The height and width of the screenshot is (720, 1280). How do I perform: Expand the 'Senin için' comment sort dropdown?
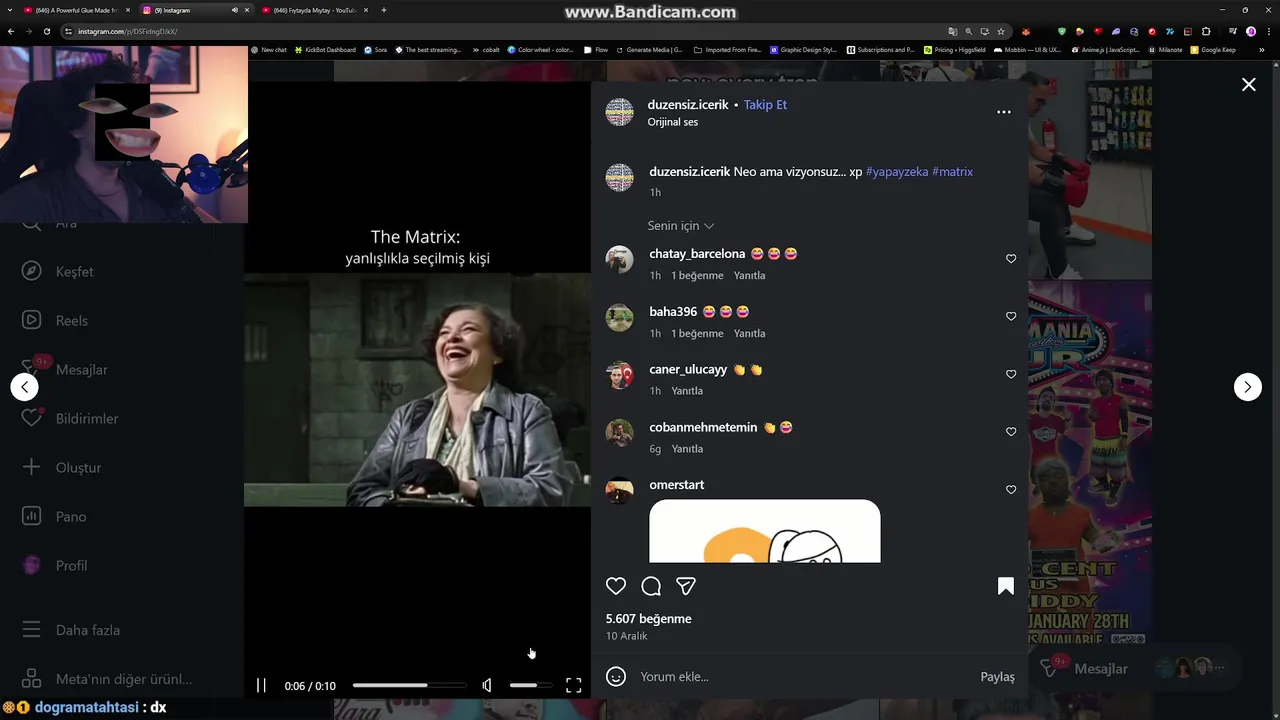[x=681, y=226]
